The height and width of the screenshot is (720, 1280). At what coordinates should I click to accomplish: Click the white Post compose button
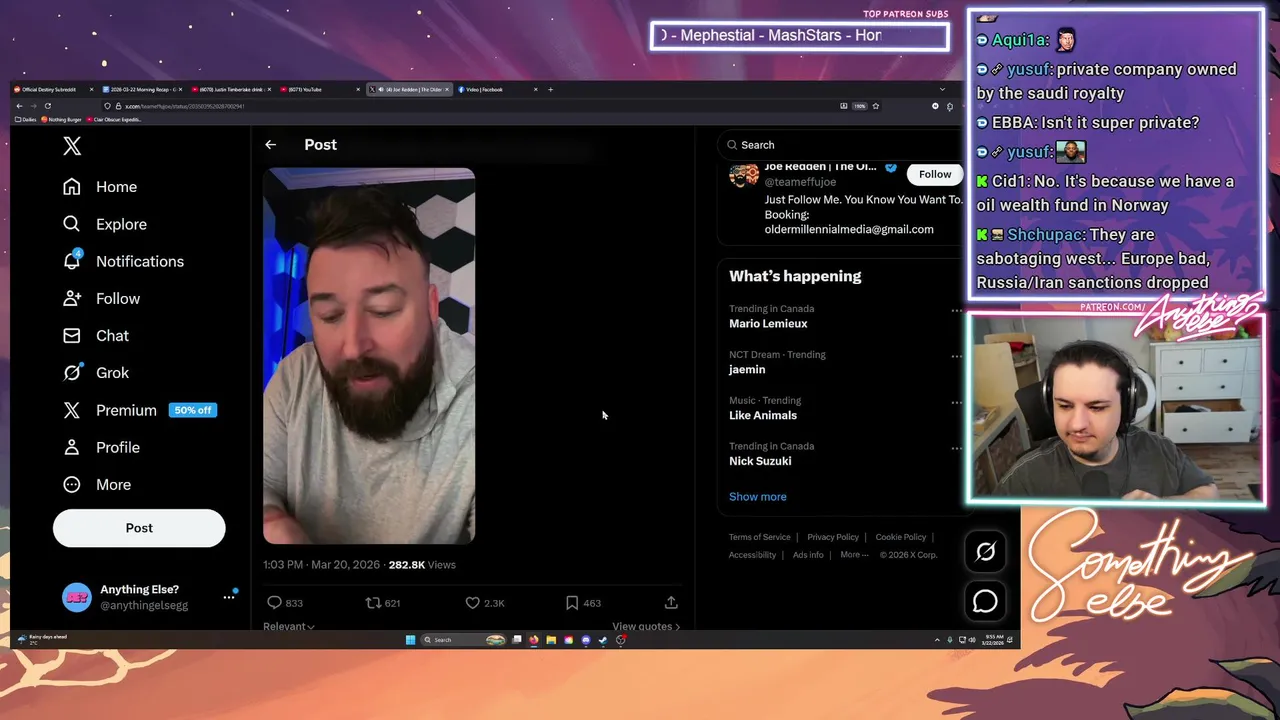(139, 528)
